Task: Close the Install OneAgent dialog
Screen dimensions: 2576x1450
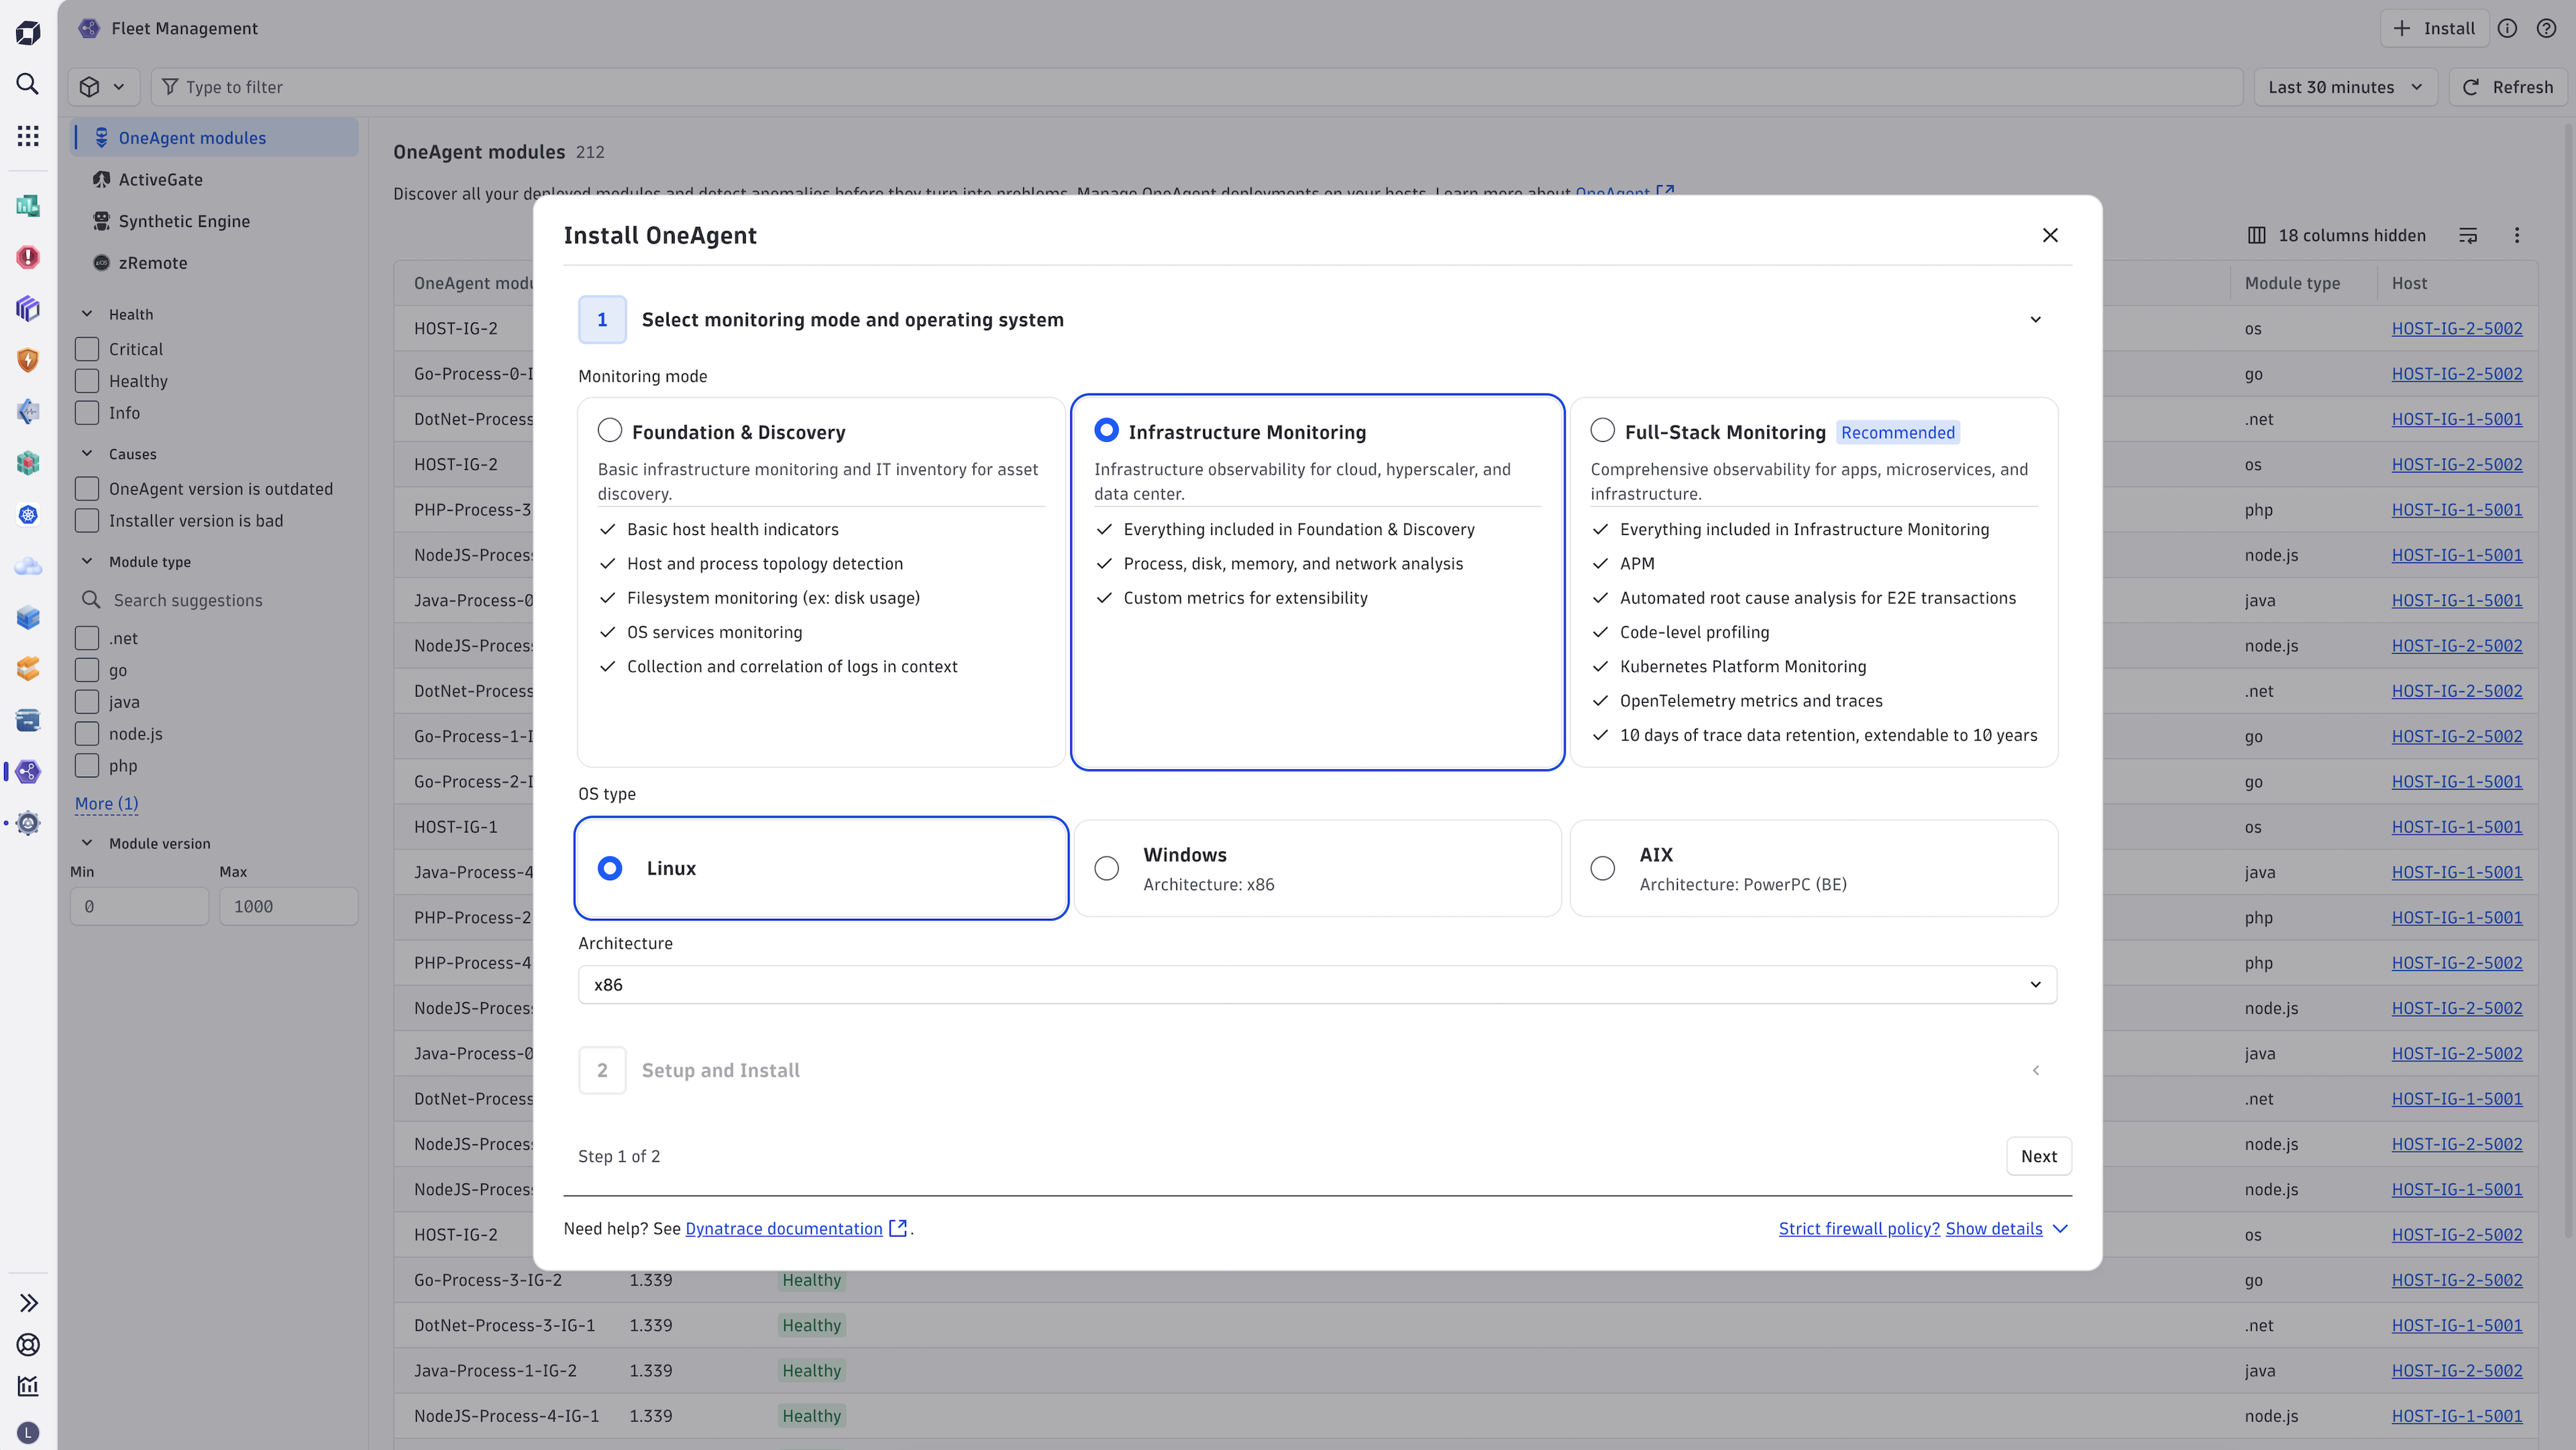Action: tap(2050, 235)
